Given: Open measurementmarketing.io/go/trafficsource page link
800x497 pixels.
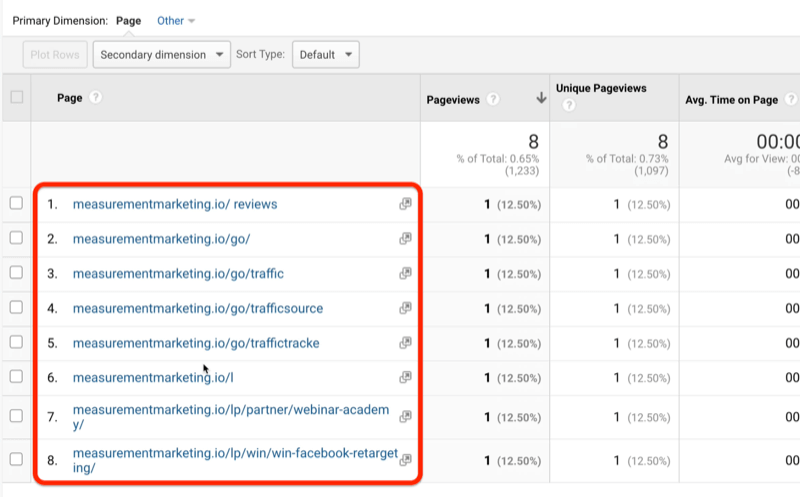Looking at the screenshot, I should [x=198, y=308].
